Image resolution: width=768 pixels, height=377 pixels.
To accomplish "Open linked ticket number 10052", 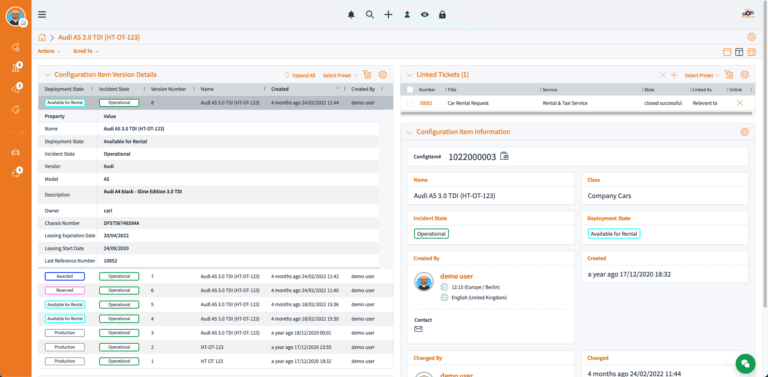I will tap(426, 103).
